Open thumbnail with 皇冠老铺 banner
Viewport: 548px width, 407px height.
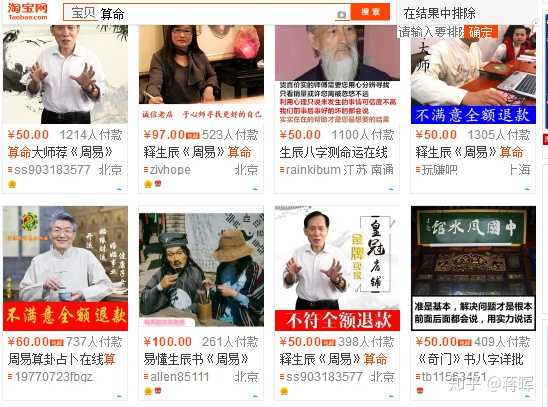tap(337, 268)
